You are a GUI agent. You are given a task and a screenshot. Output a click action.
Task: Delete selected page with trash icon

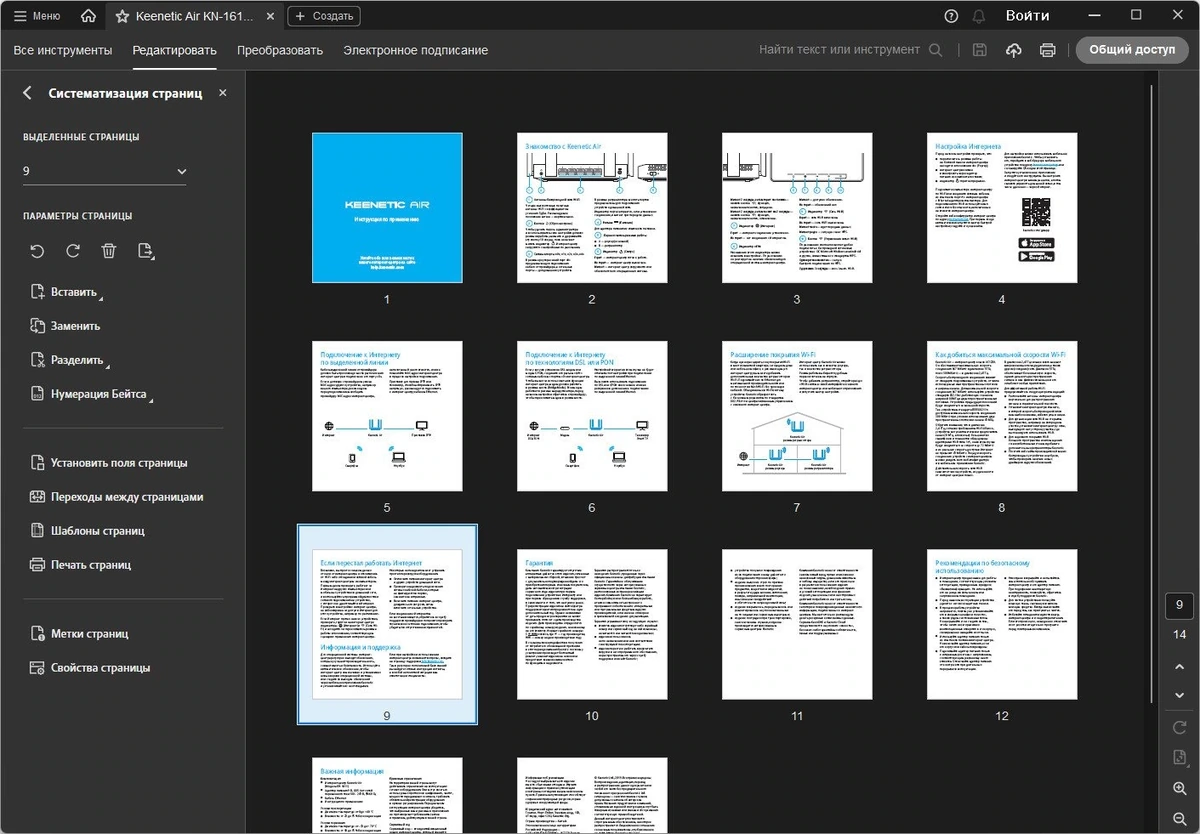[109, 252]
